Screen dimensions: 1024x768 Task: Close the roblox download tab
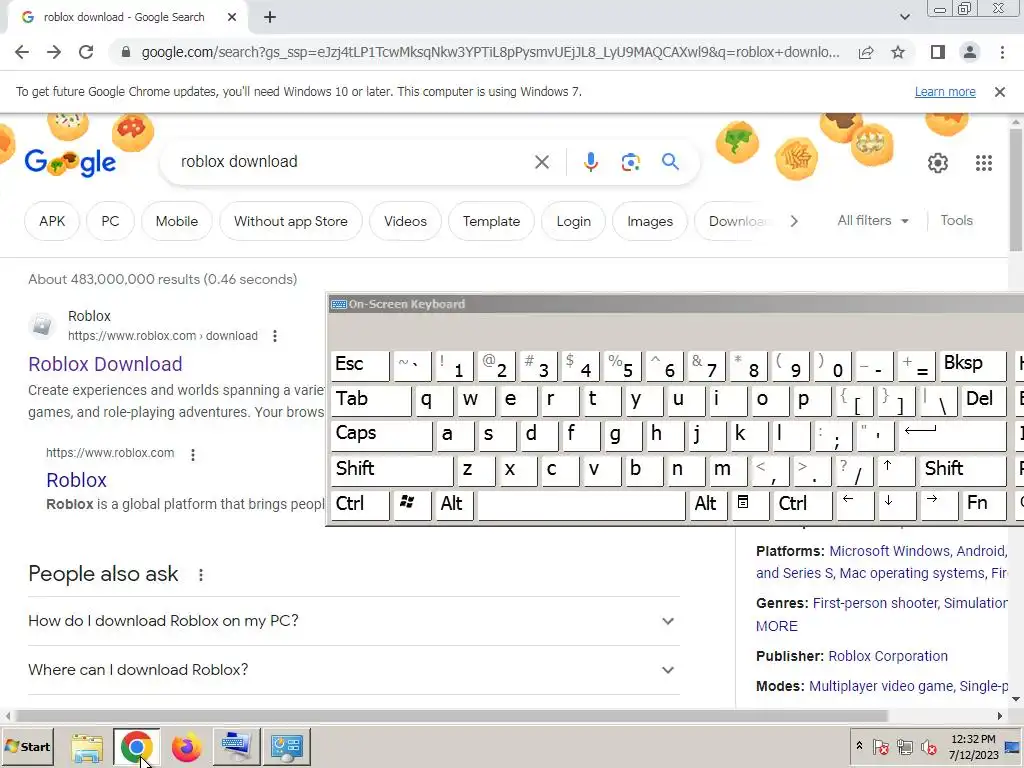click(232, 18)
